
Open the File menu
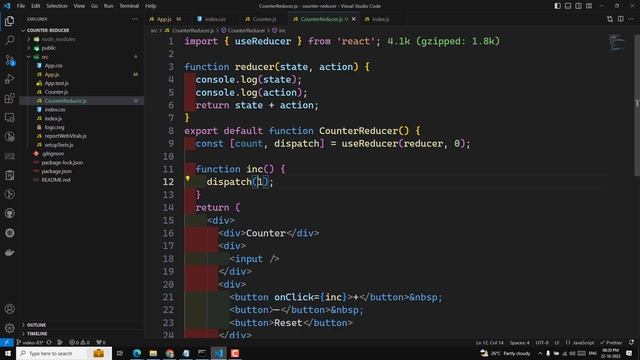pyautogui.click(x=21, y=6)
